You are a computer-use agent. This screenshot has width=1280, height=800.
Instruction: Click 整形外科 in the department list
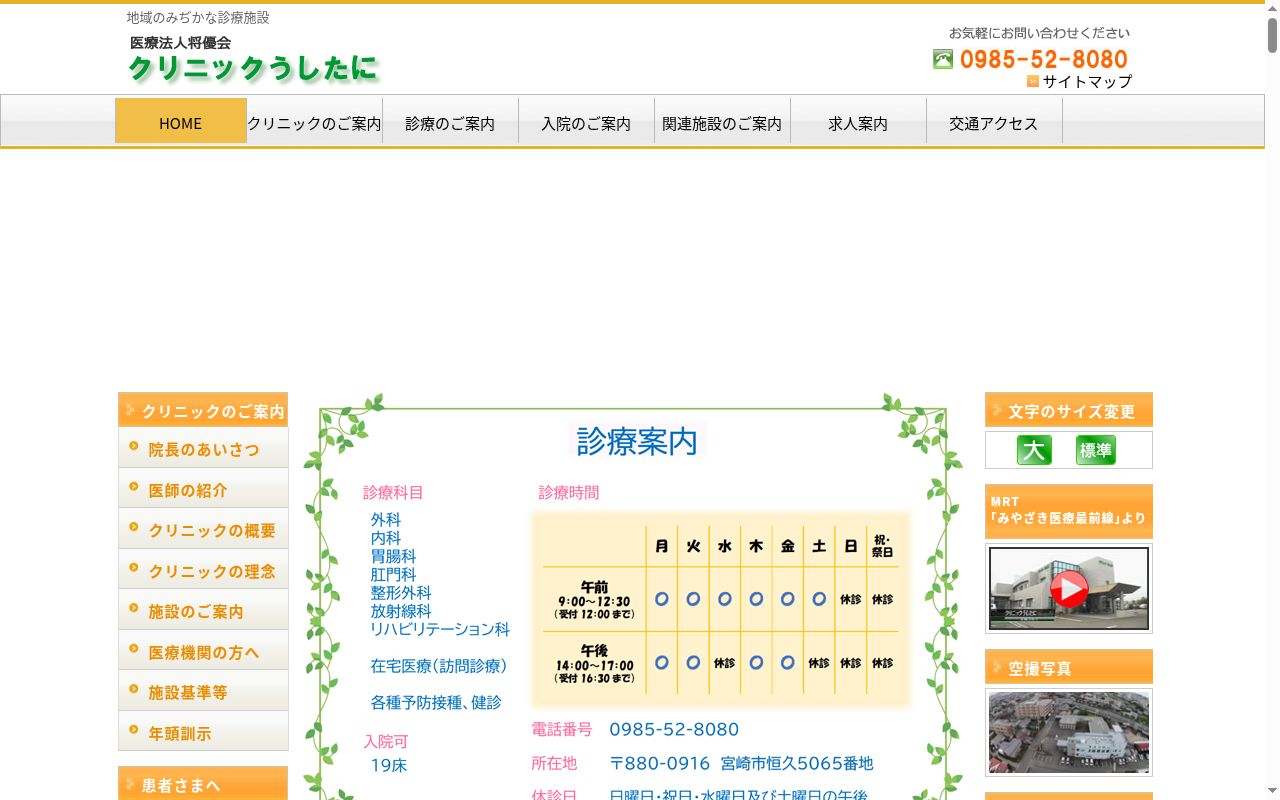[x=401, y=592]
